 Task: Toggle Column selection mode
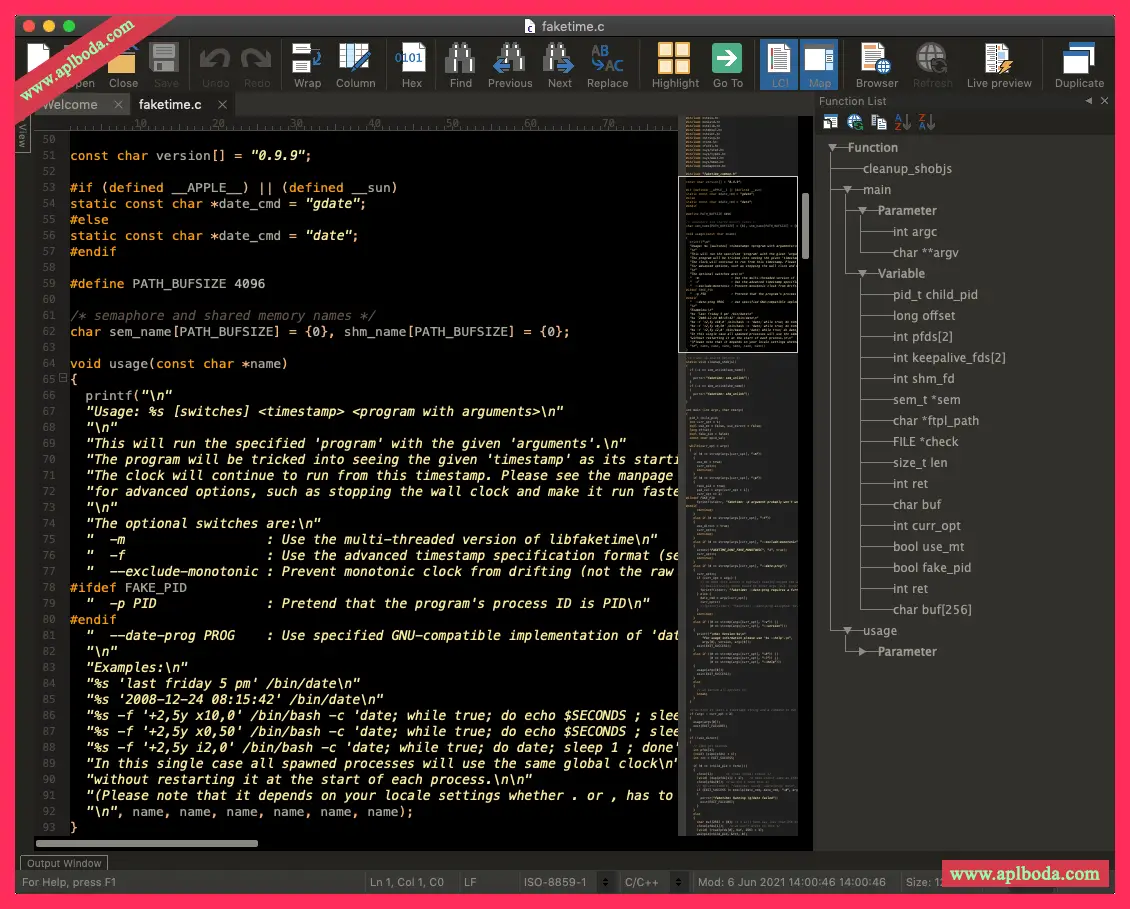(x=355, y=66)
